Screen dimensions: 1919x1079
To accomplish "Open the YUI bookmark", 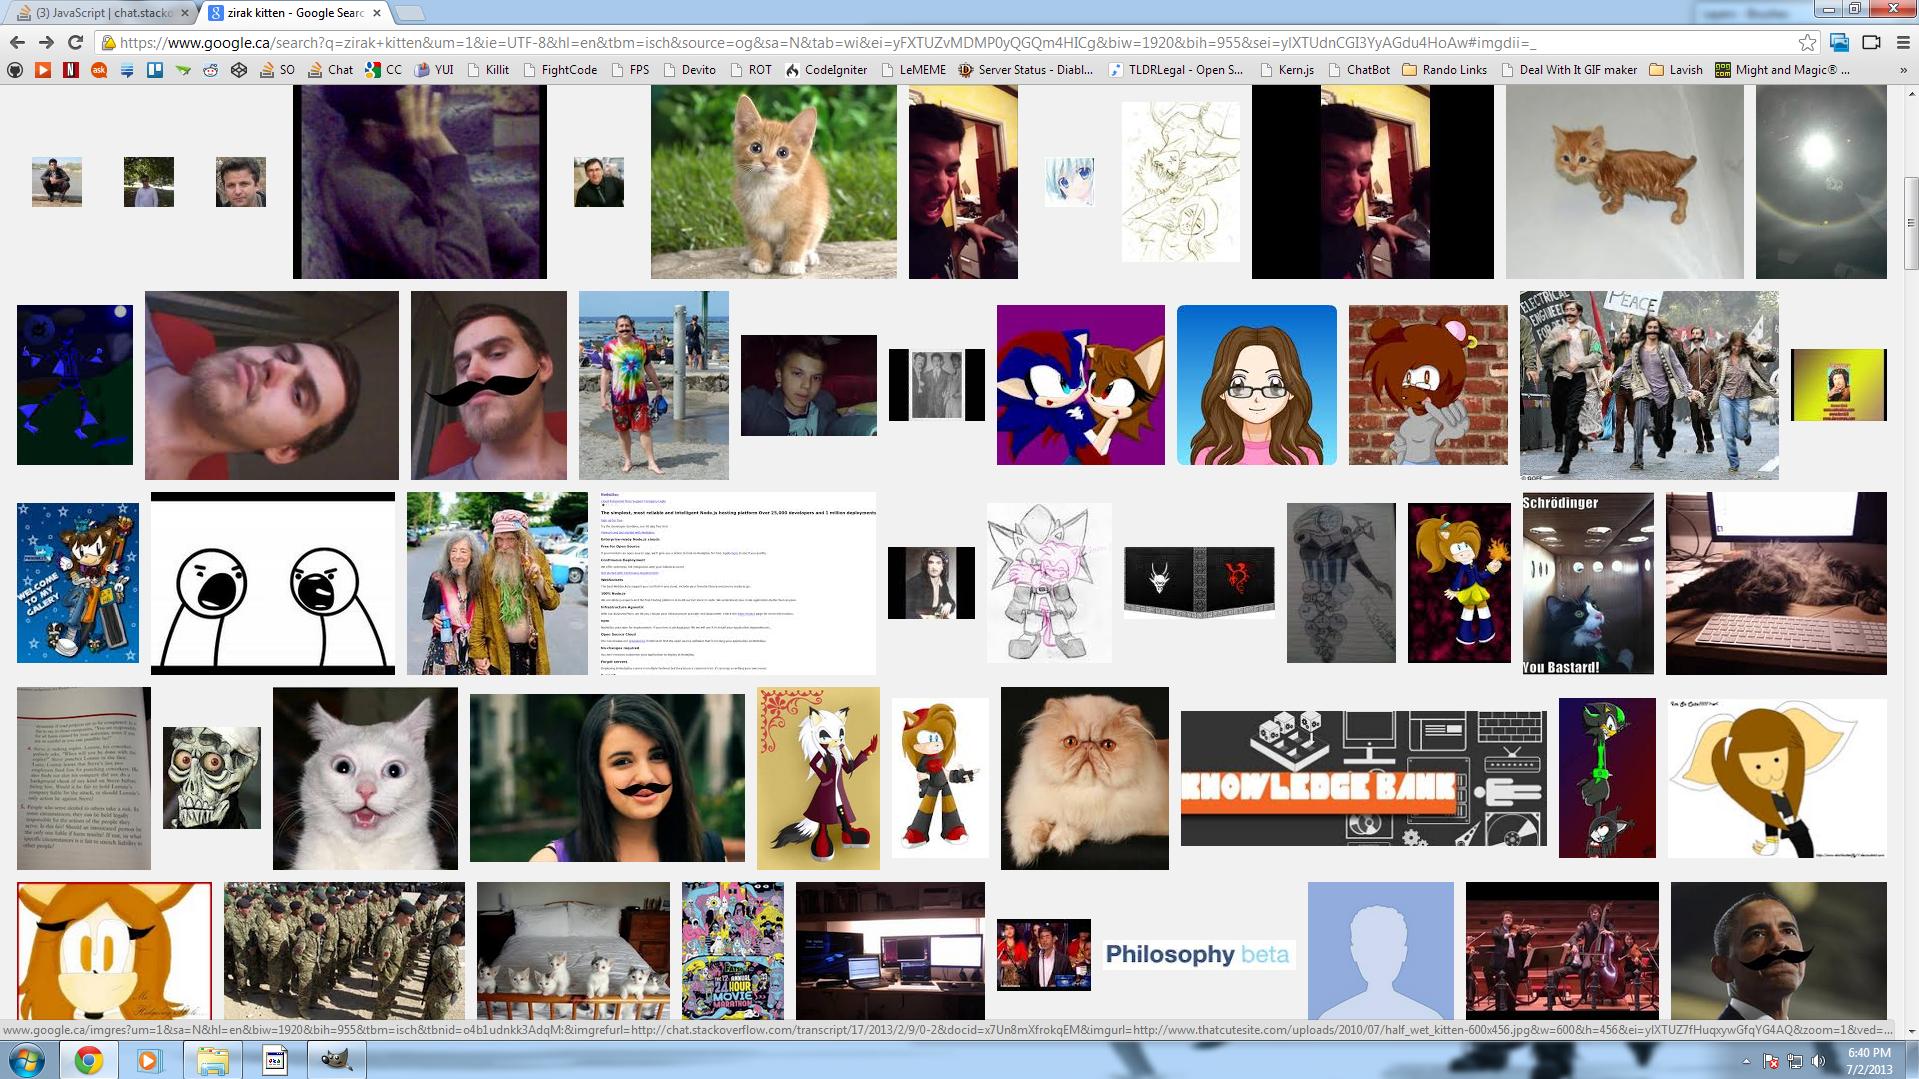I will coord(434,70).
